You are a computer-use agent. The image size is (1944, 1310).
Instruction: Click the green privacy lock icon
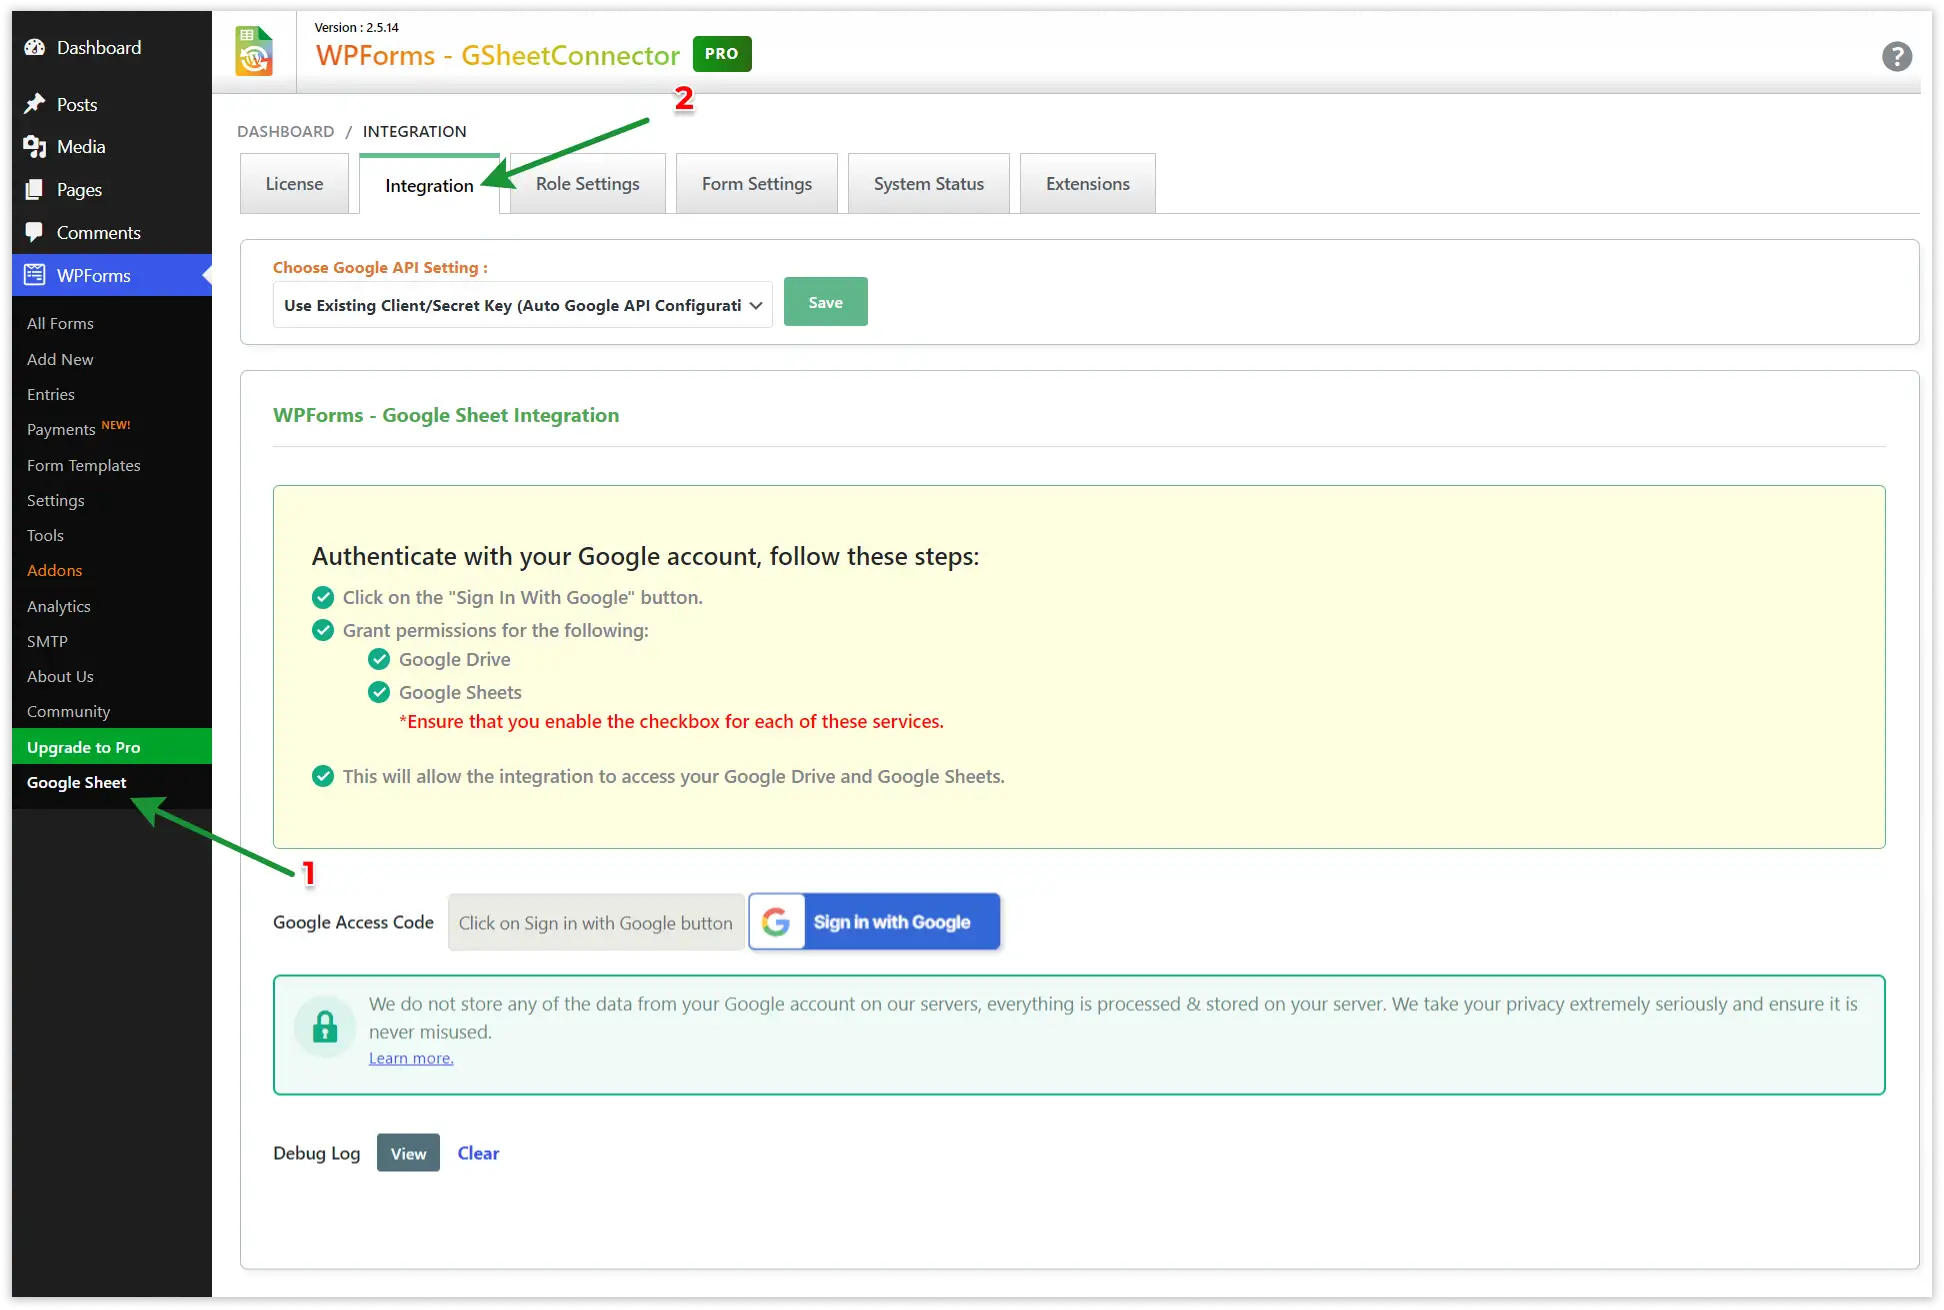click(x=324, y=1026)
